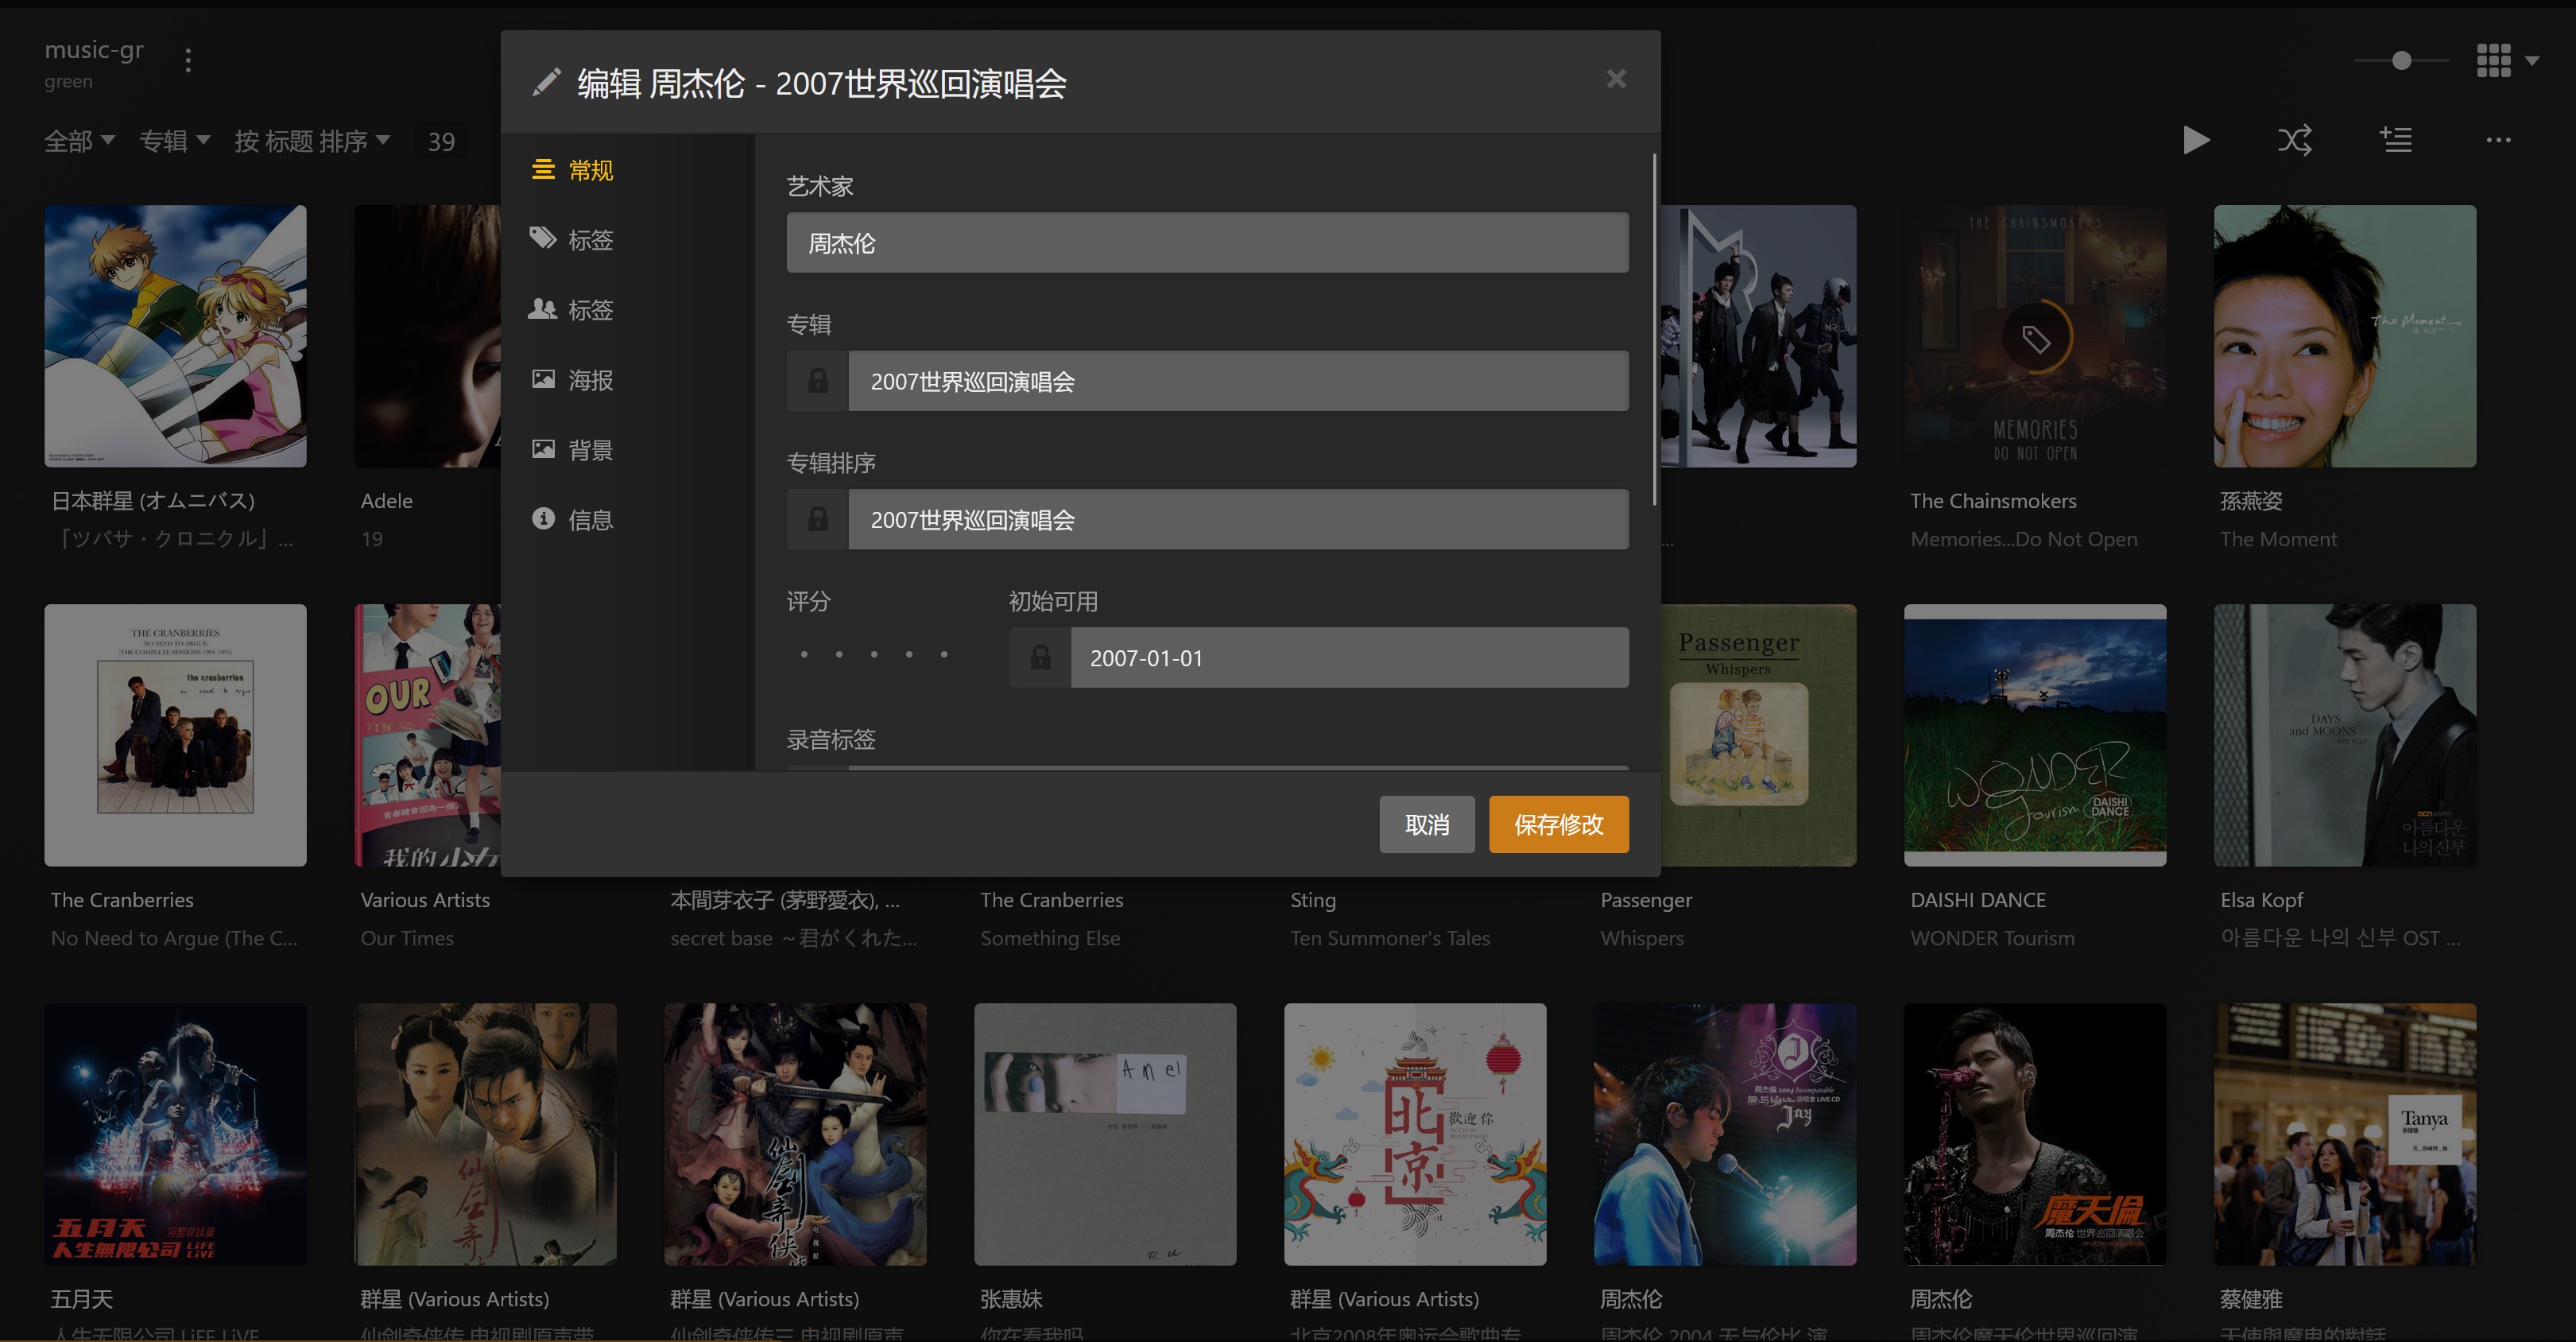Switch to the 海报 tab
The height and width of the screenshot is (1342, 2576).
pos(590,380)
